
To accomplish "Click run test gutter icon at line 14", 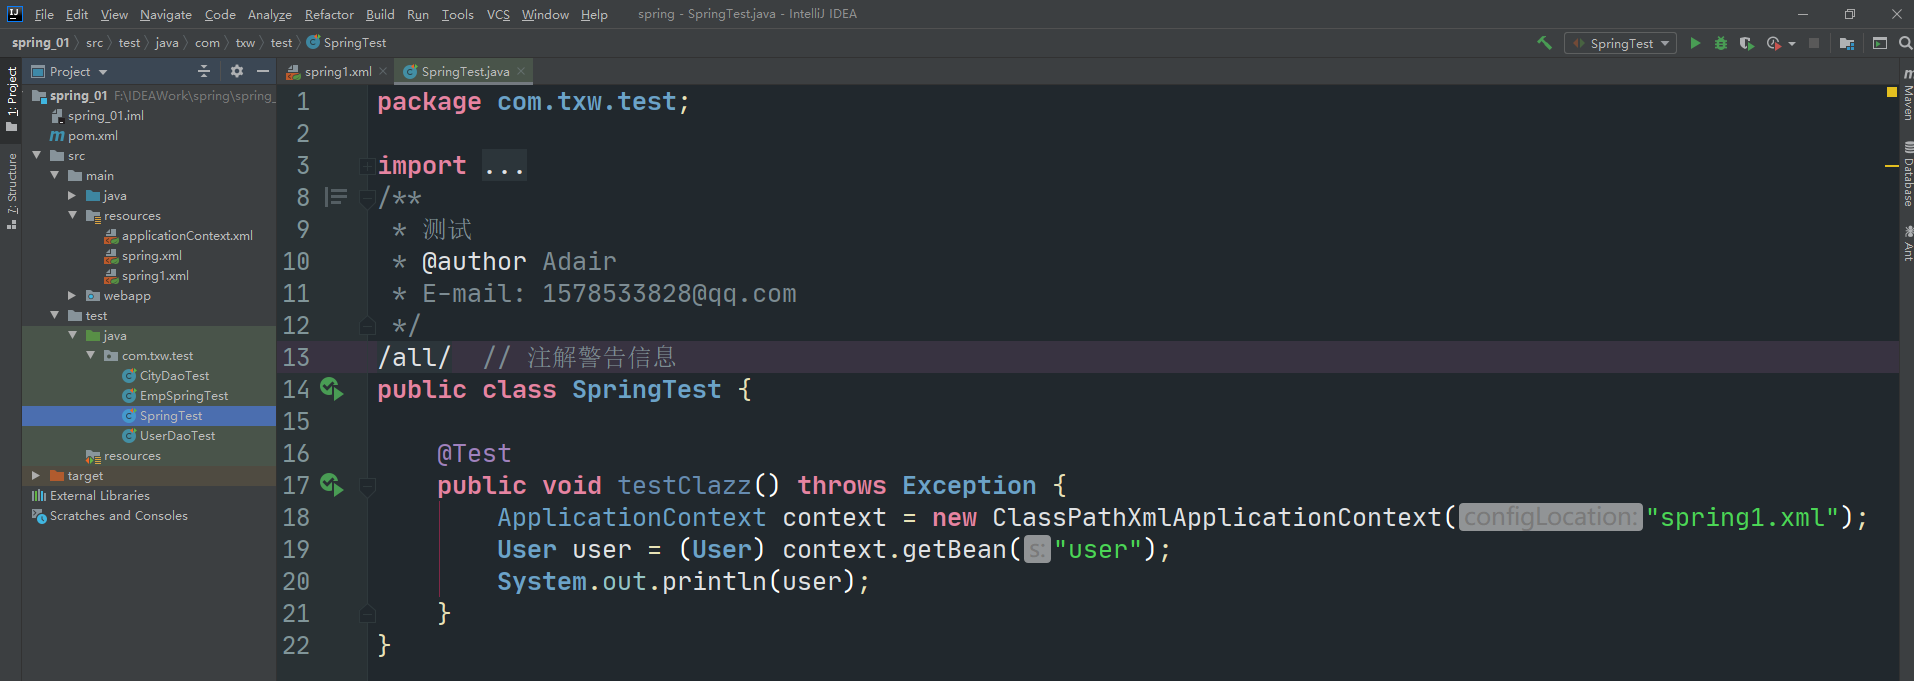I will 331,389.
